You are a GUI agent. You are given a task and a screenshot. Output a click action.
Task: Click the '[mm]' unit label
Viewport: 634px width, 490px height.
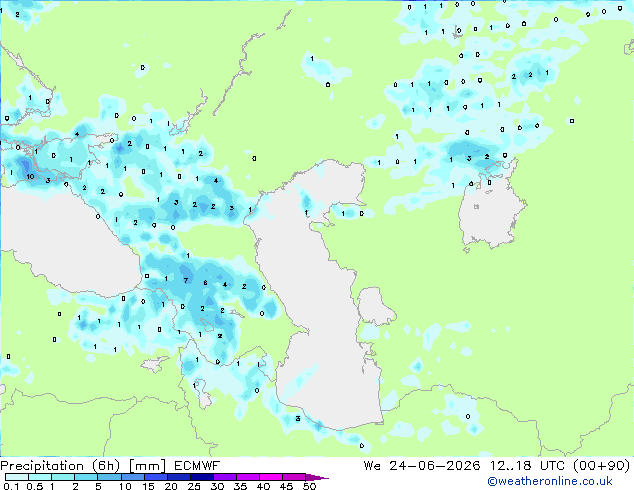pos(147,466)
